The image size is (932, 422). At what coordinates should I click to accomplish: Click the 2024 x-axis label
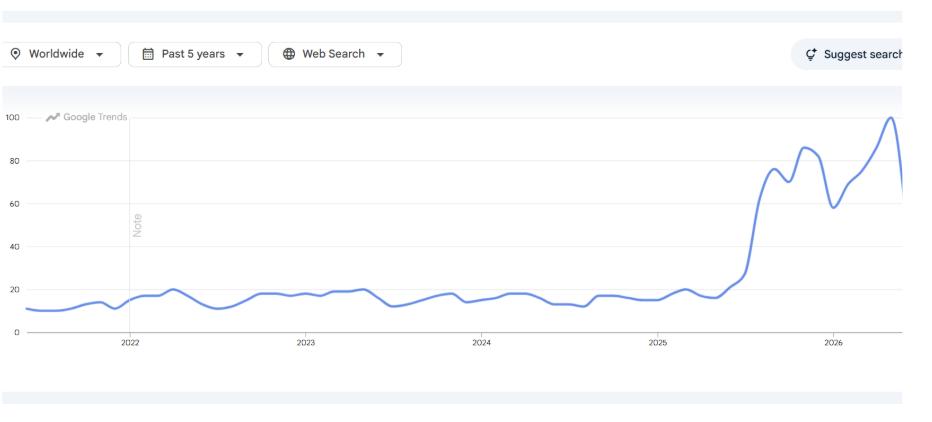pyautogui.click(x=481, y=343)
